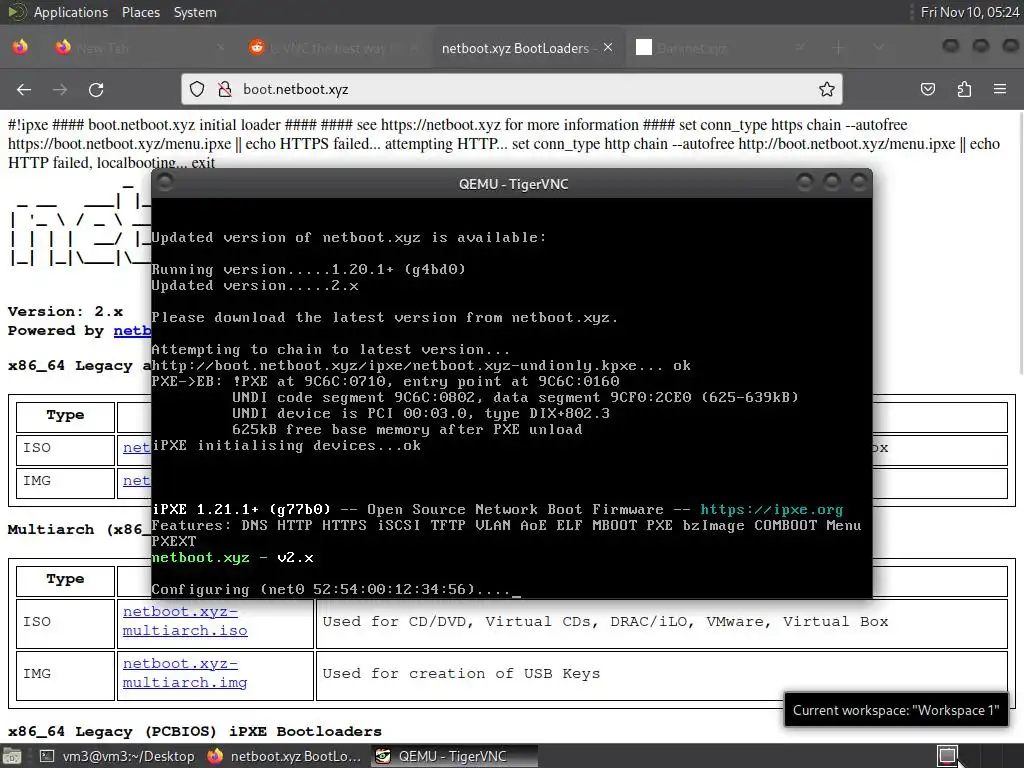
Task: Open the Pocket save icon
Action: pyautogui.click(x=928, y=89)
